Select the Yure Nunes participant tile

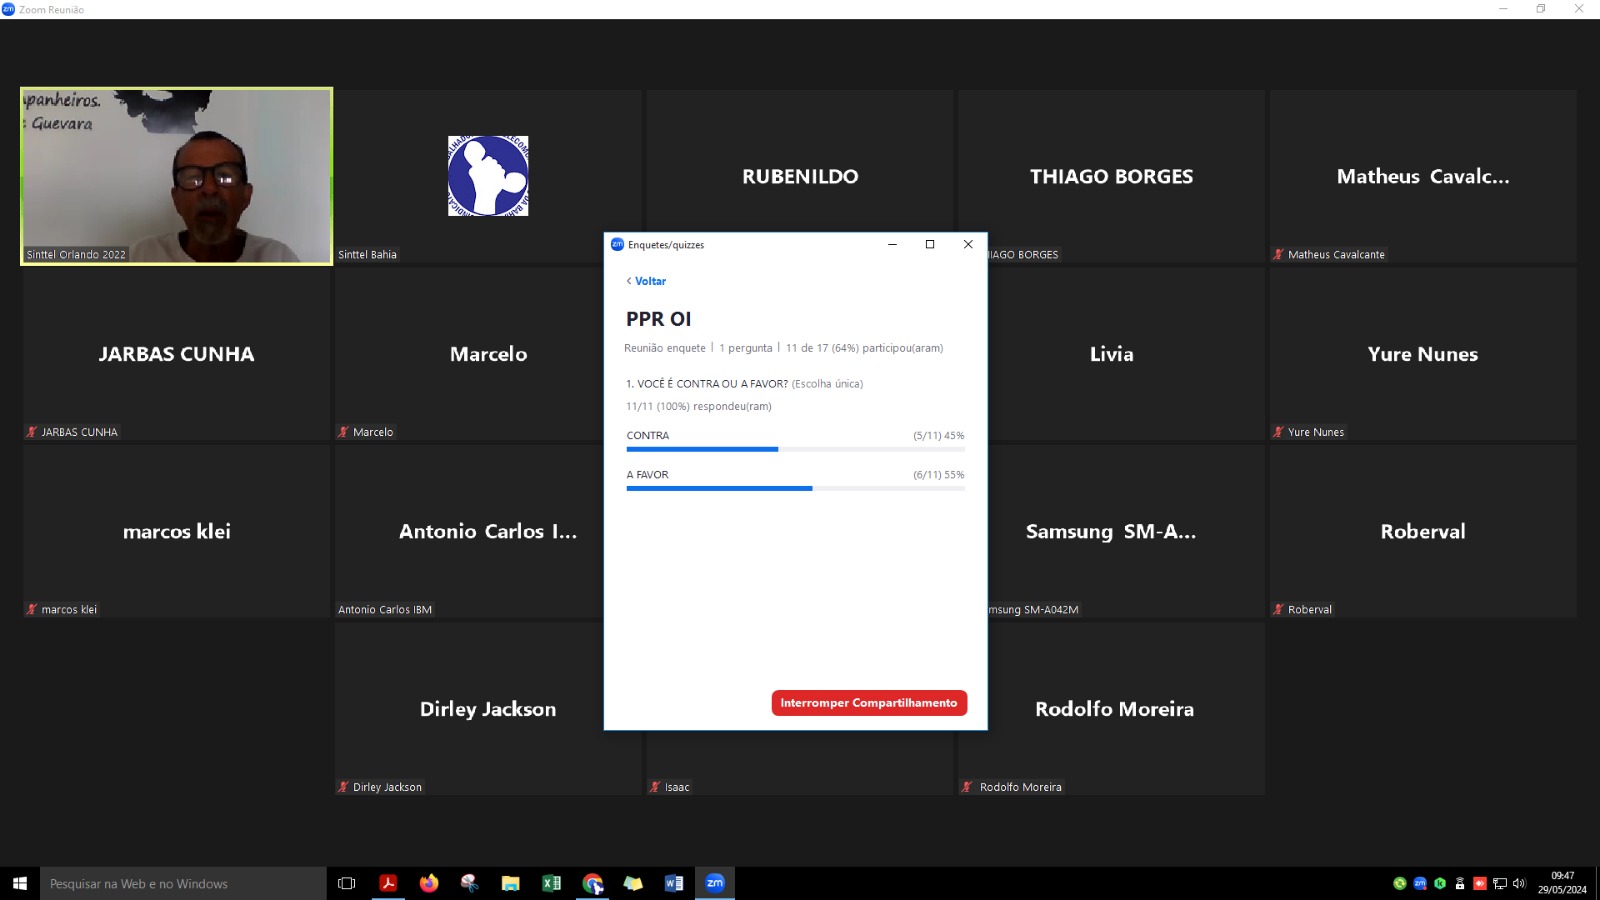click(x=1422, y=354)
